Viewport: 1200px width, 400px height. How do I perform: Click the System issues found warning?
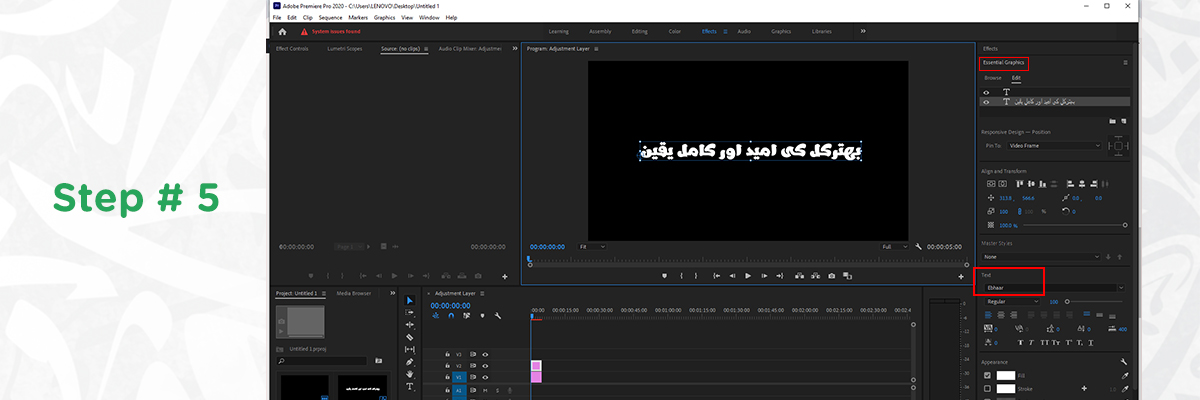332,31
